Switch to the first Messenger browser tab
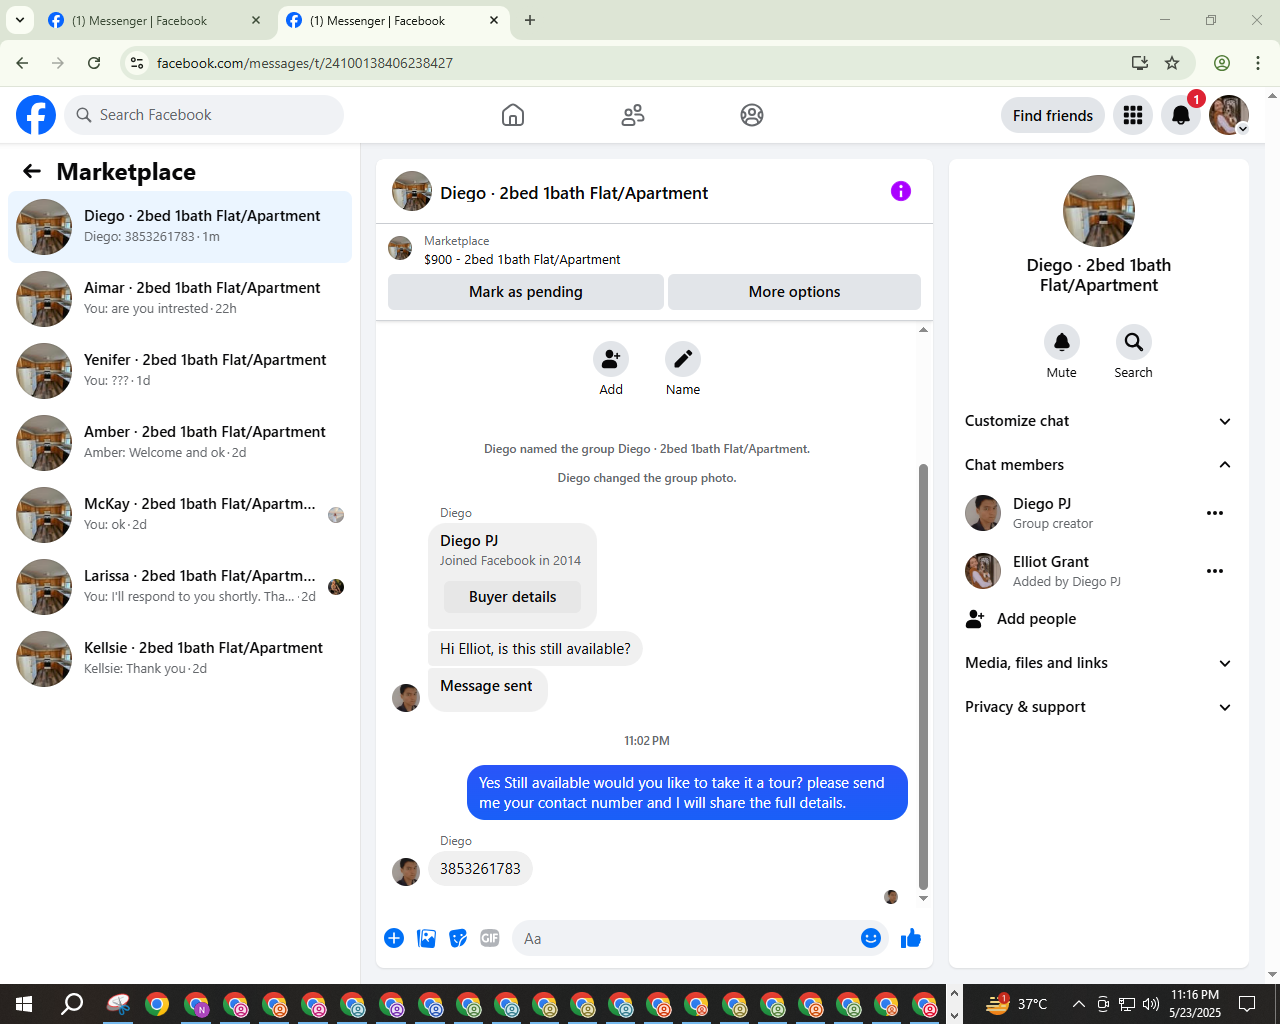Viewport: 1280px width, 1024px height. [155, 20]
